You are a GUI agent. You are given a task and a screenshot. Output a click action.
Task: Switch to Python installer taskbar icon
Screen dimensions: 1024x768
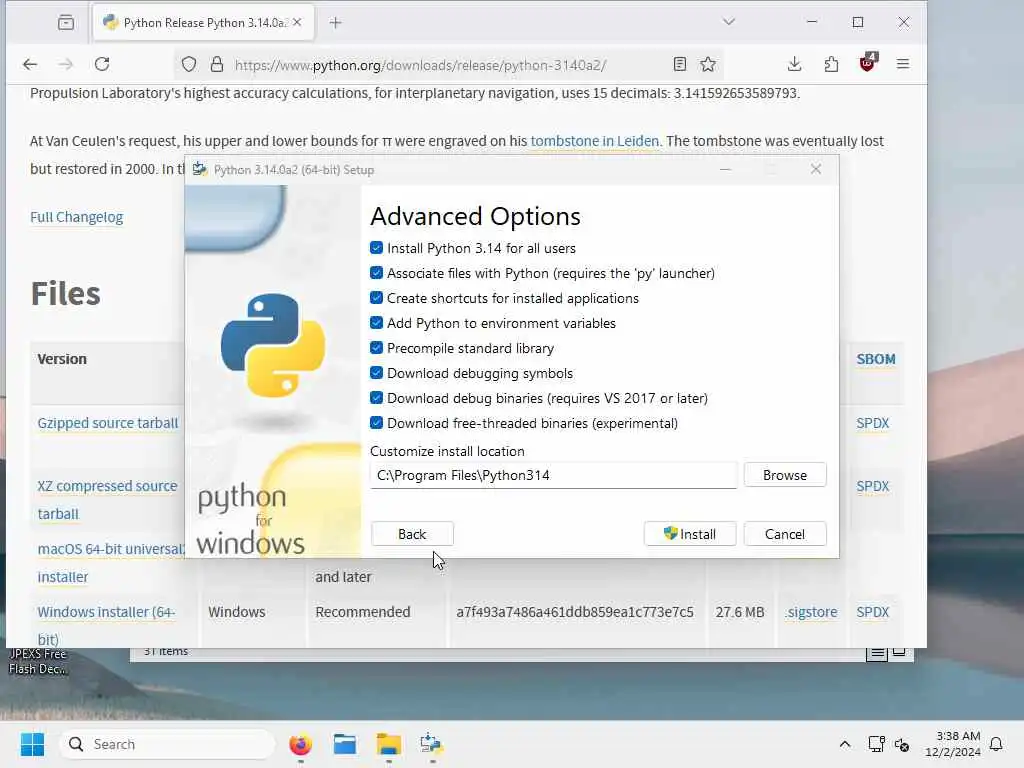click(x=432, y=744)
